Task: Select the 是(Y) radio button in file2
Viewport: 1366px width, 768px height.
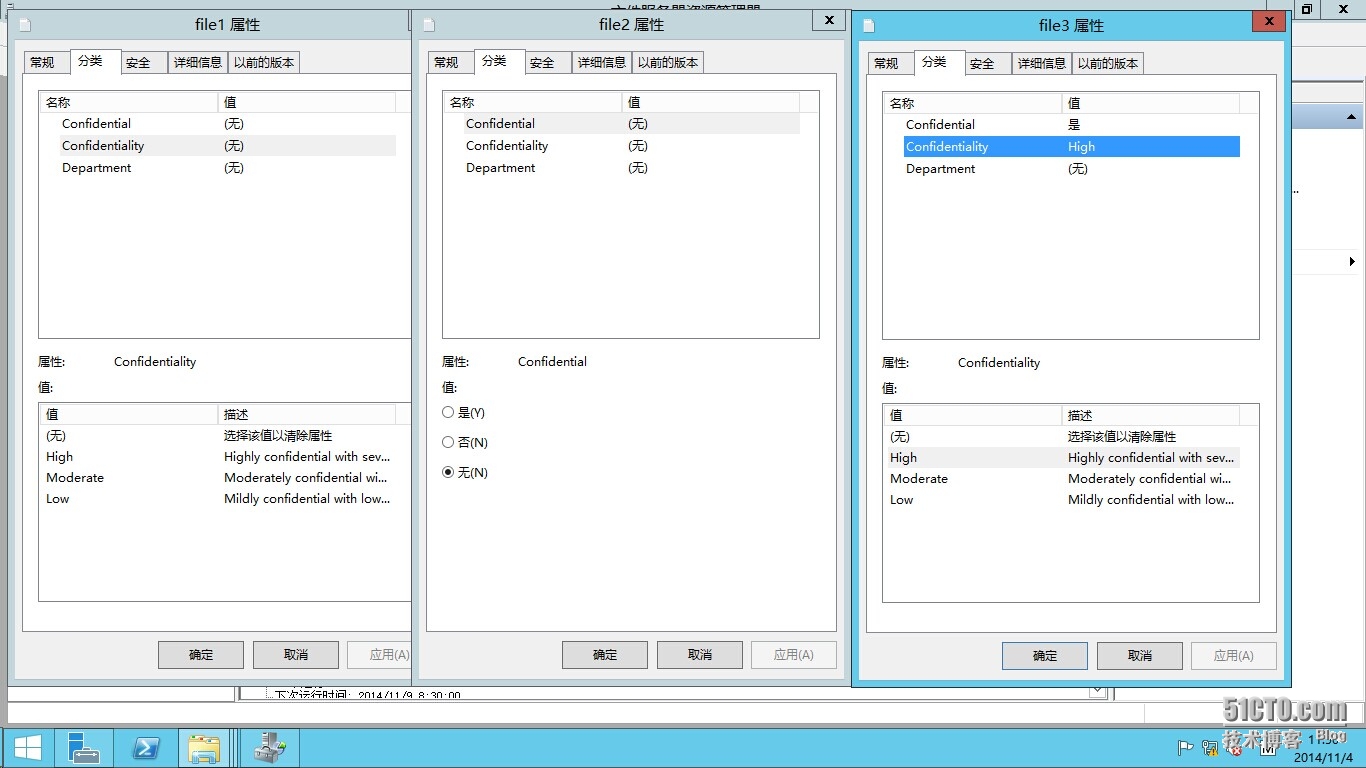Action: click(464, 412)
